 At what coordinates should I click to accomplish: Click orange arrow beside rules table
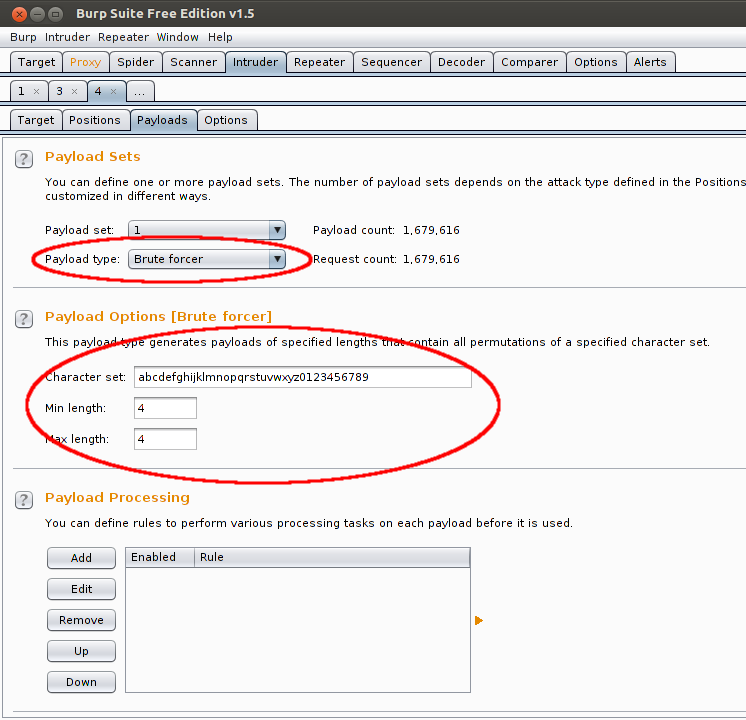[479, 621]
